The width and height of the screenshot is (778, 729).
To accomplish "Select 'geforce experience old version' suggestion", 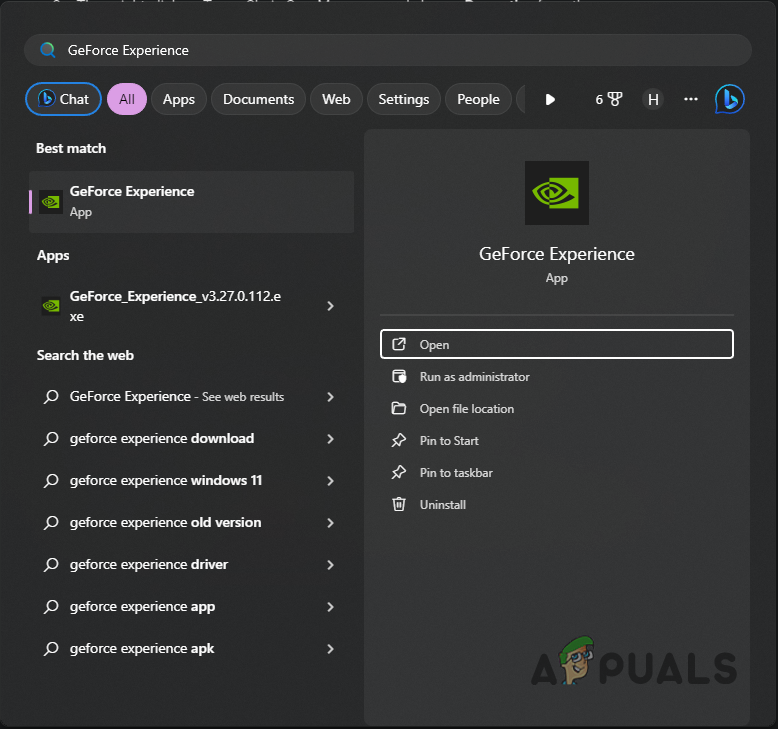I will (192, 523).
